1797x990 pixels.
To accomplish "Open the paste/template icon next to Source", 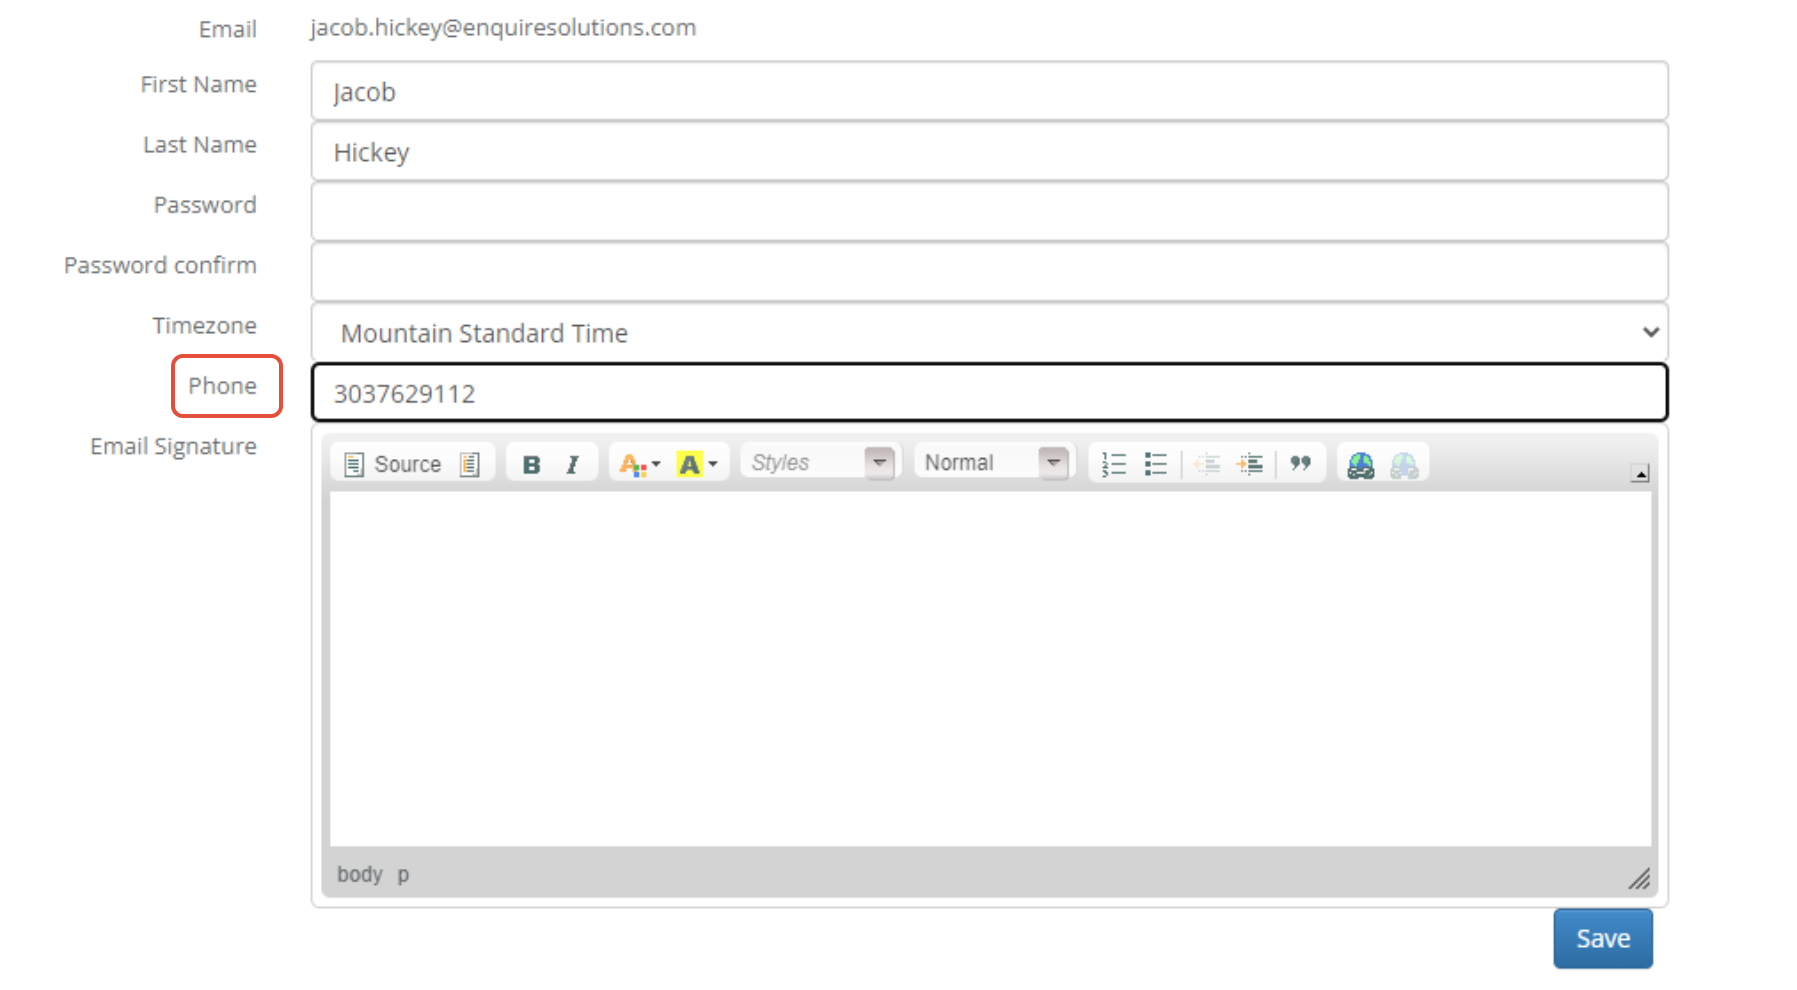I will pos(468,462).
